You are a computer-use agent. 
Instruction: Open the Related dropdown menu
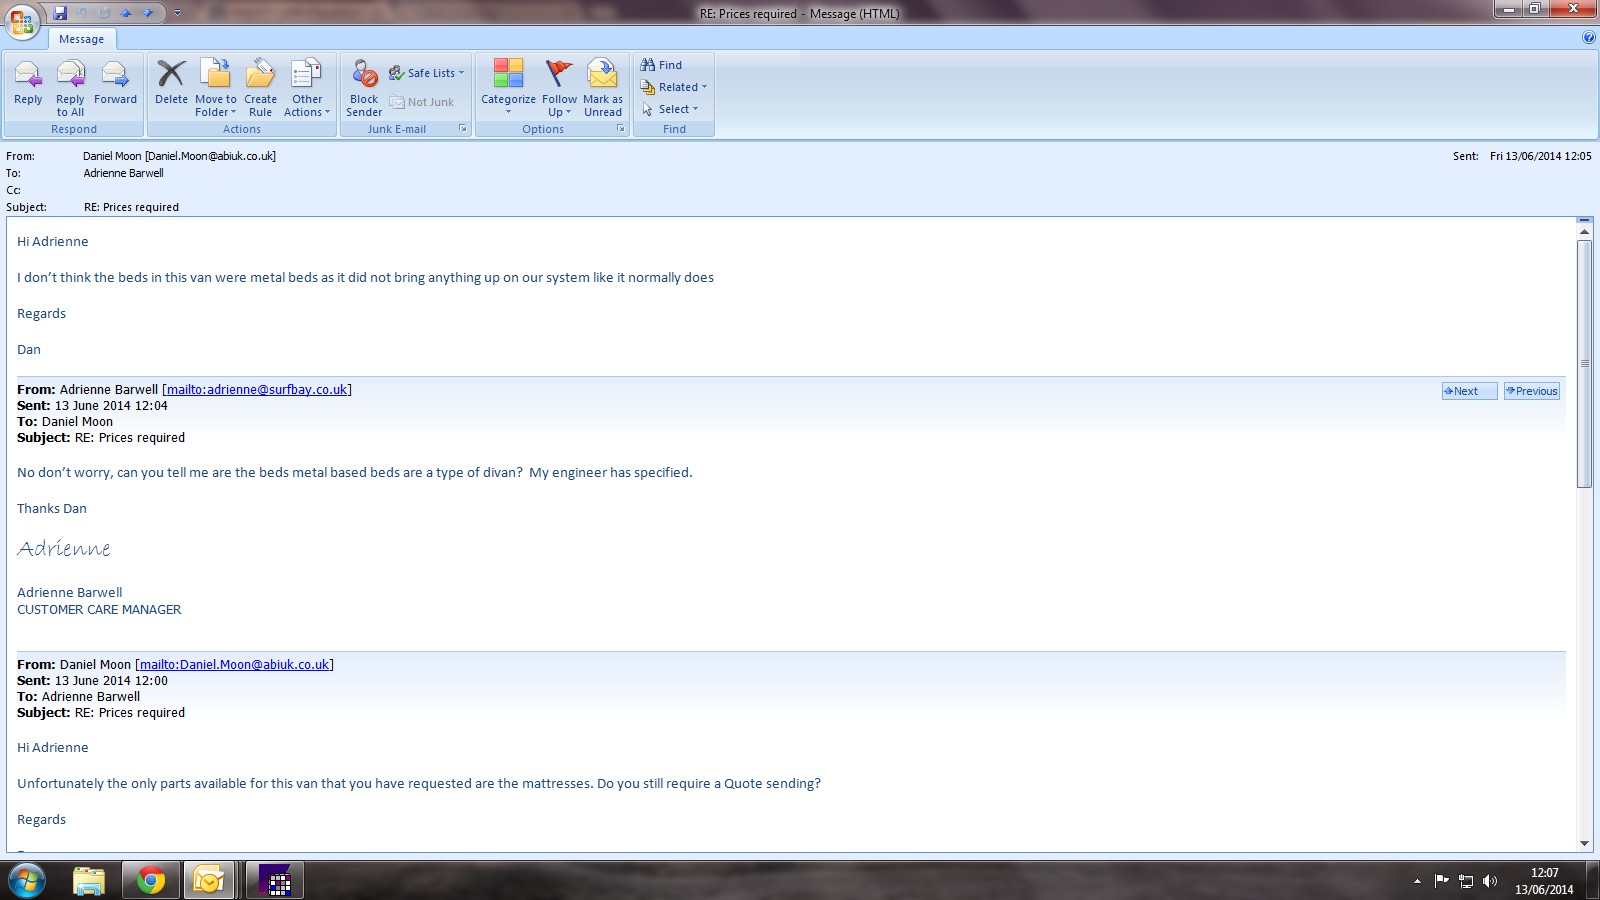[675, 87]
